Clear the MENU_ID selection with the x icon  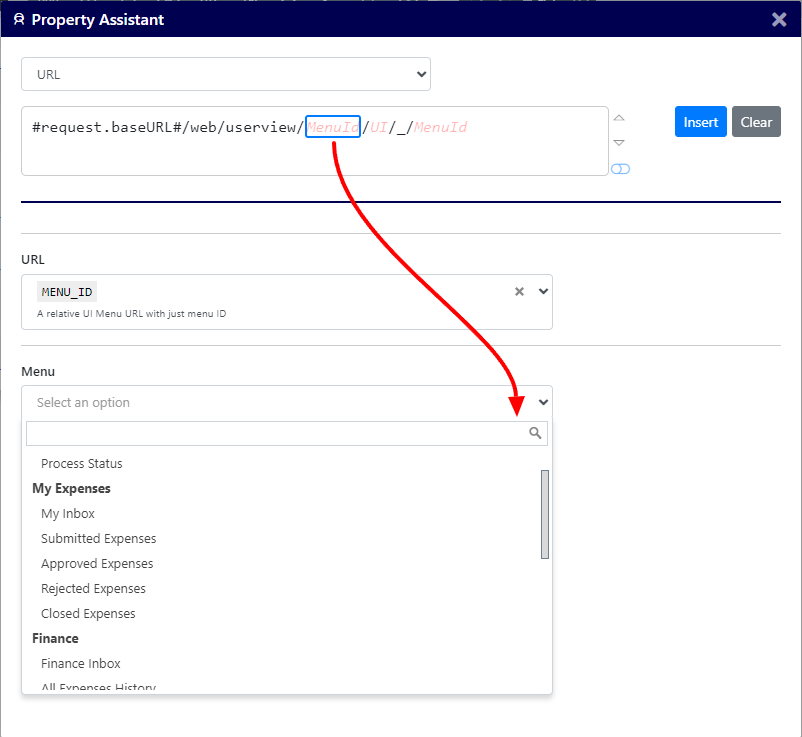tap(519, 292)
